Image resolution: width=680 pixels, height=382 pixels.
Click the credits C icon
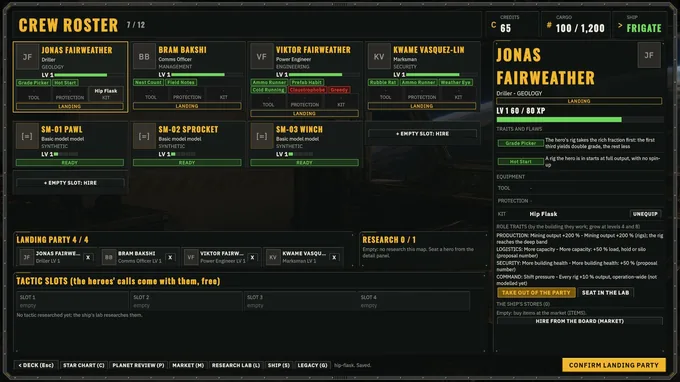494,26
